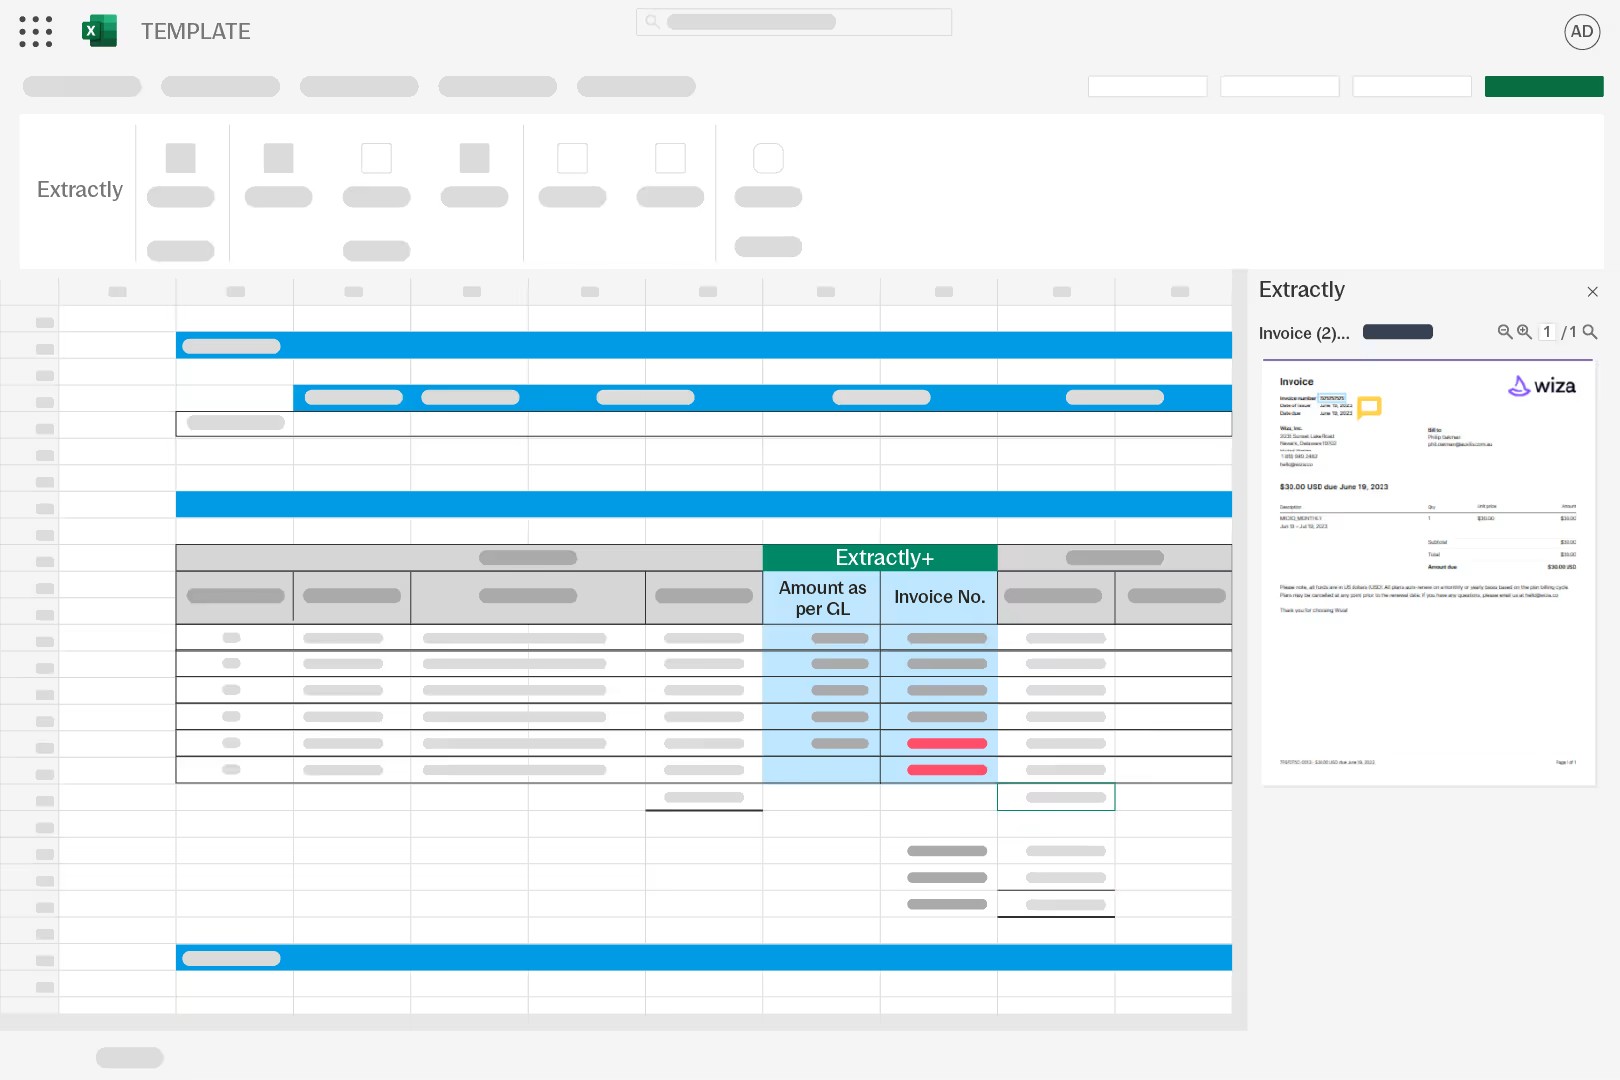Open the yellow comment bubble on invoice
Viewport: 1620px width, 1080px height.
coord(1369,407)
